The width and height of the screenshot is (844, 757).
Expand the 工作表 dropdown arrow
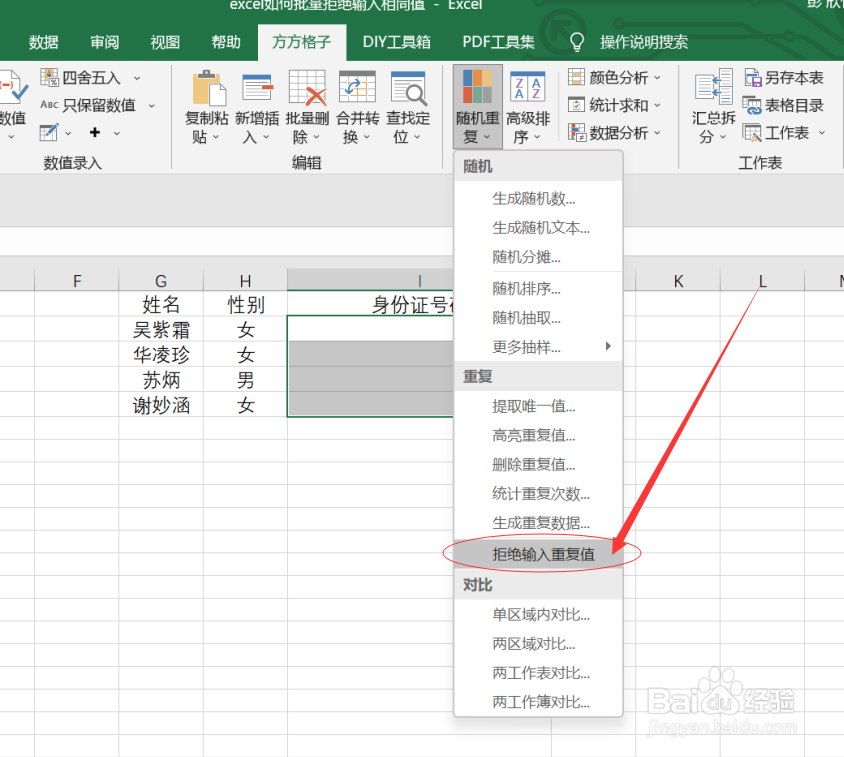tap(822, 132)
